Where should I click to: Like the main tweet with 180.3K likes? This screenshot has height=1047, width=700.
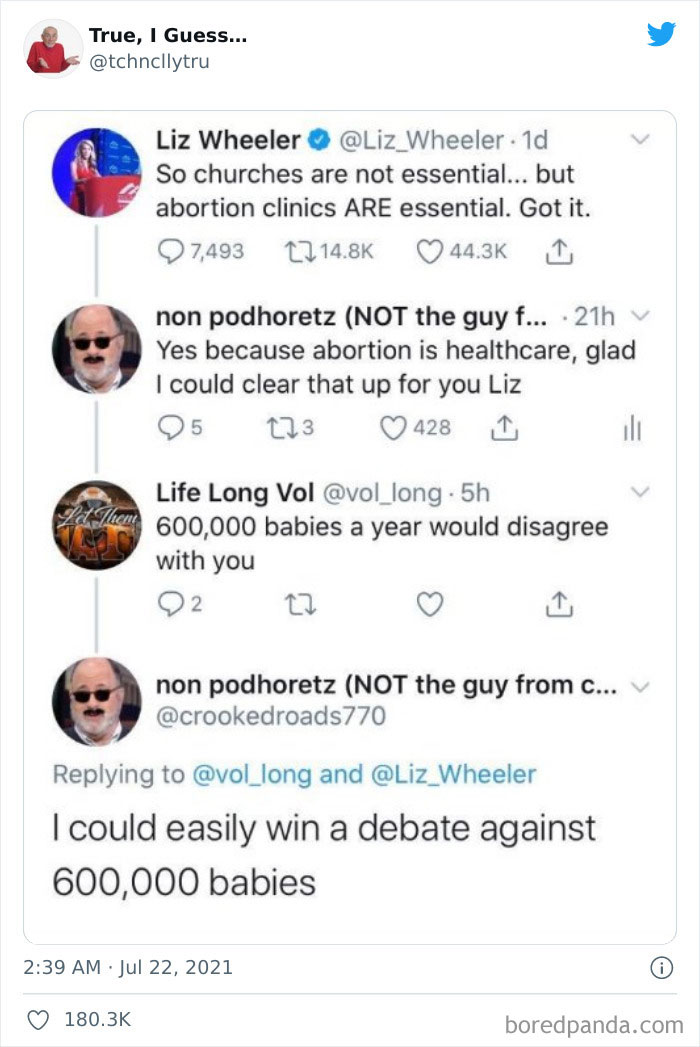(x=38, y=1020)
